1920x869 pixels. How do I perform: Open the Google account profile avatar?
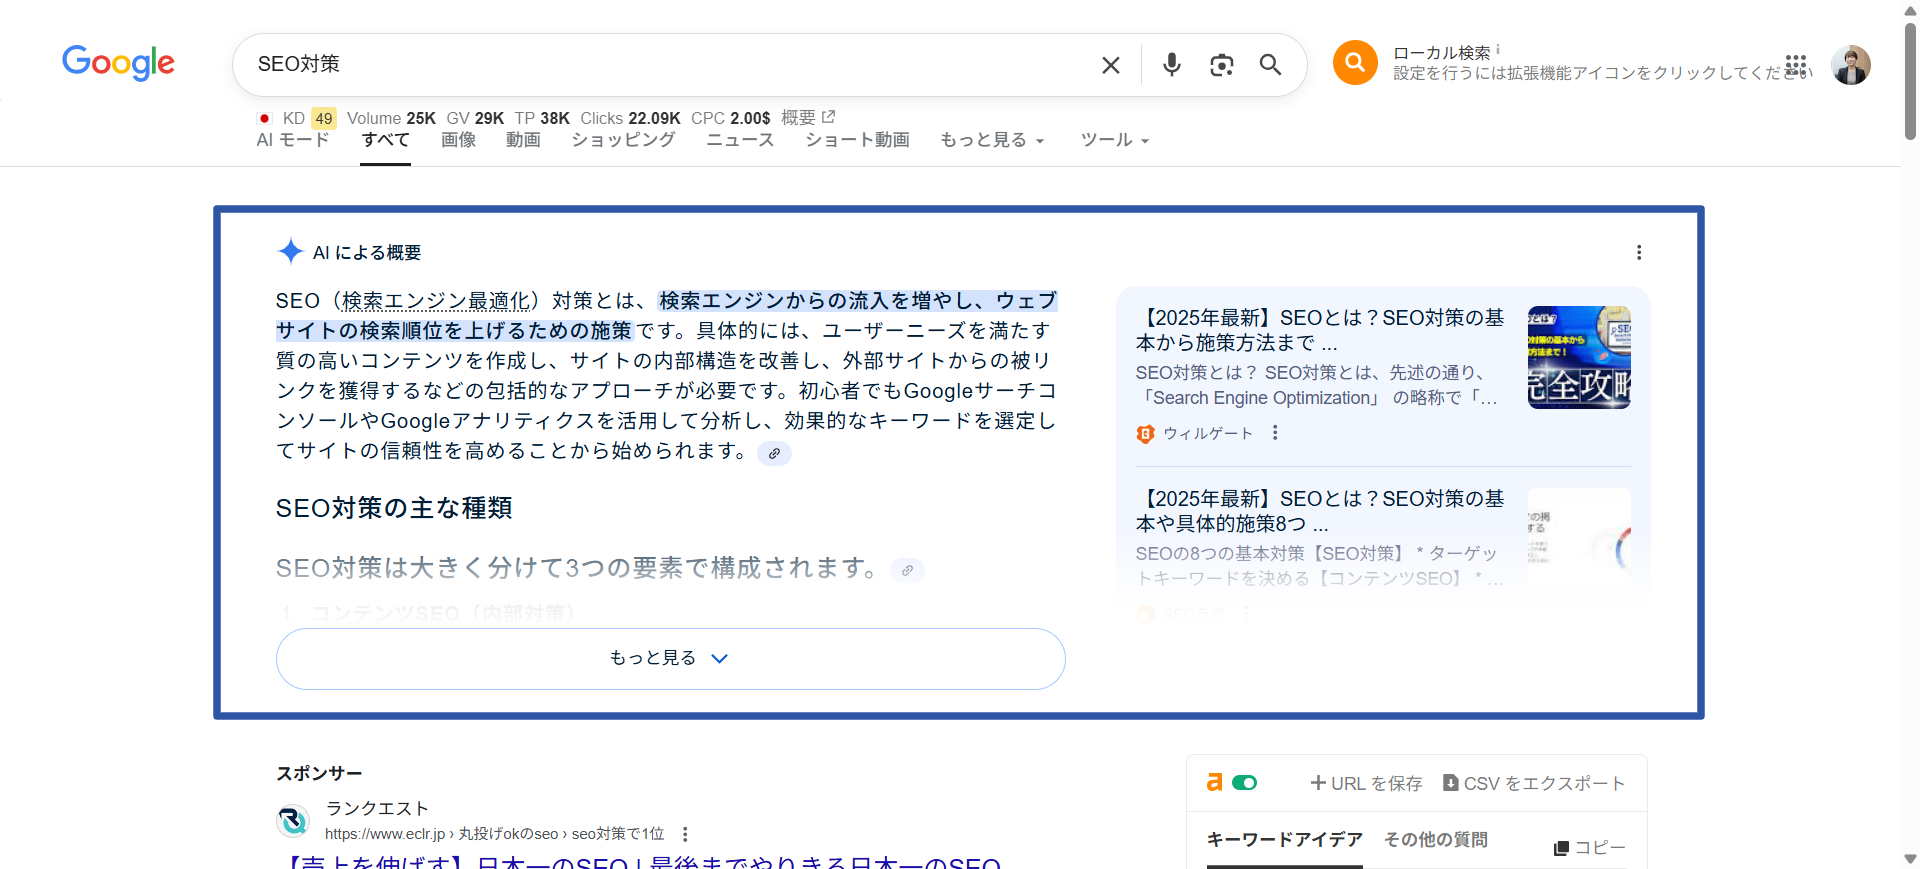(1850, 66)
